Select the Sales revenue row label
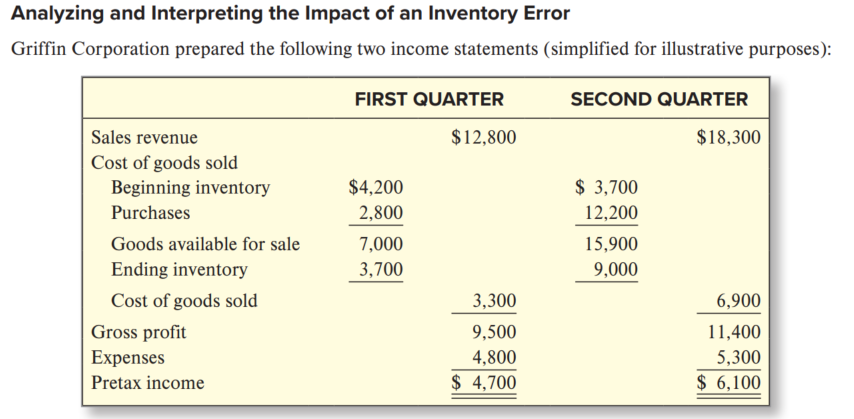Image resolution: width=854 pixels, height=419 pixels. (144, 137)
